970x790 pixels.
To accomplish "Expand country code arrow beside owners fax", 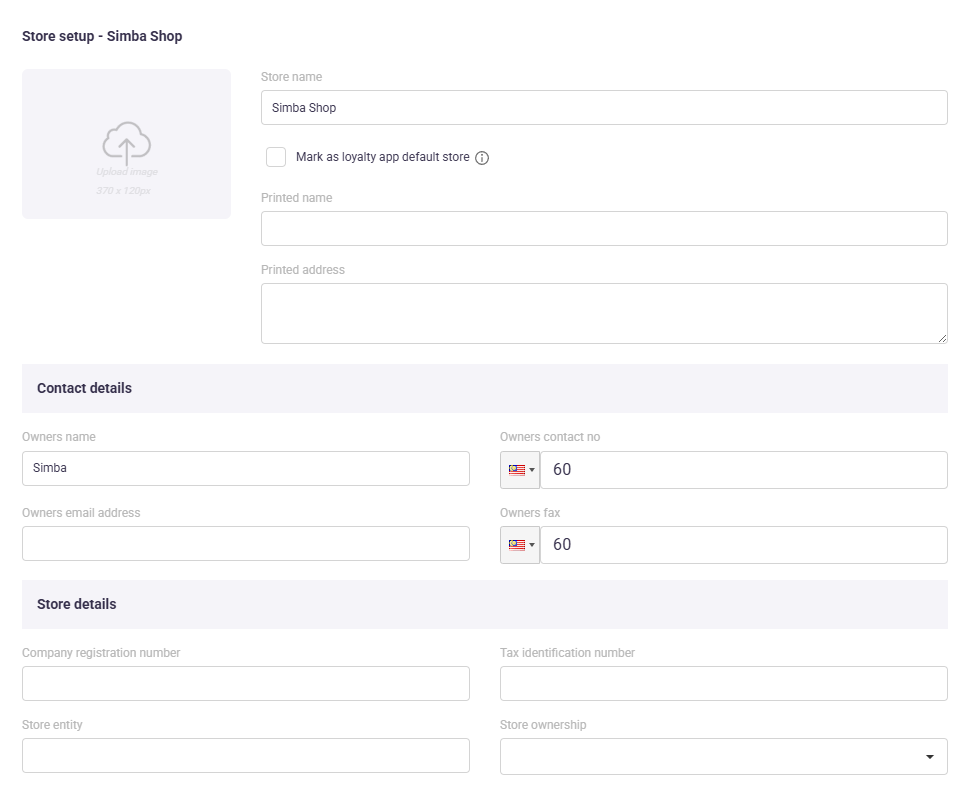I will click(533, 545).
